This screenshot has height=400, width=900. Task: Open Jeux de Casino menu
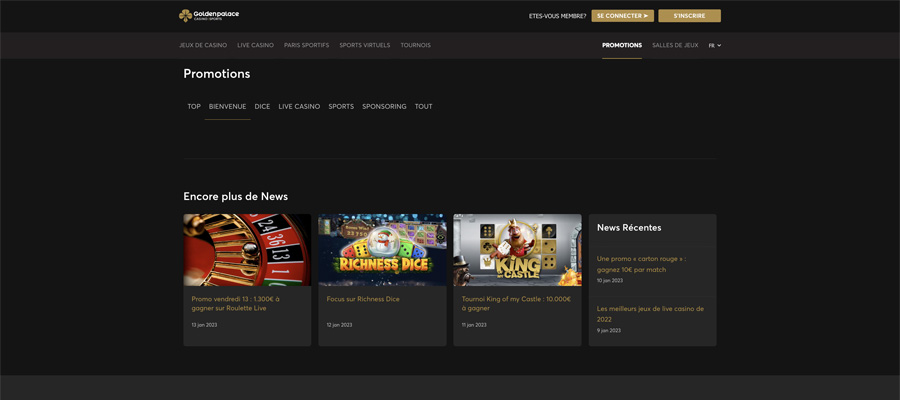(203, 45)
